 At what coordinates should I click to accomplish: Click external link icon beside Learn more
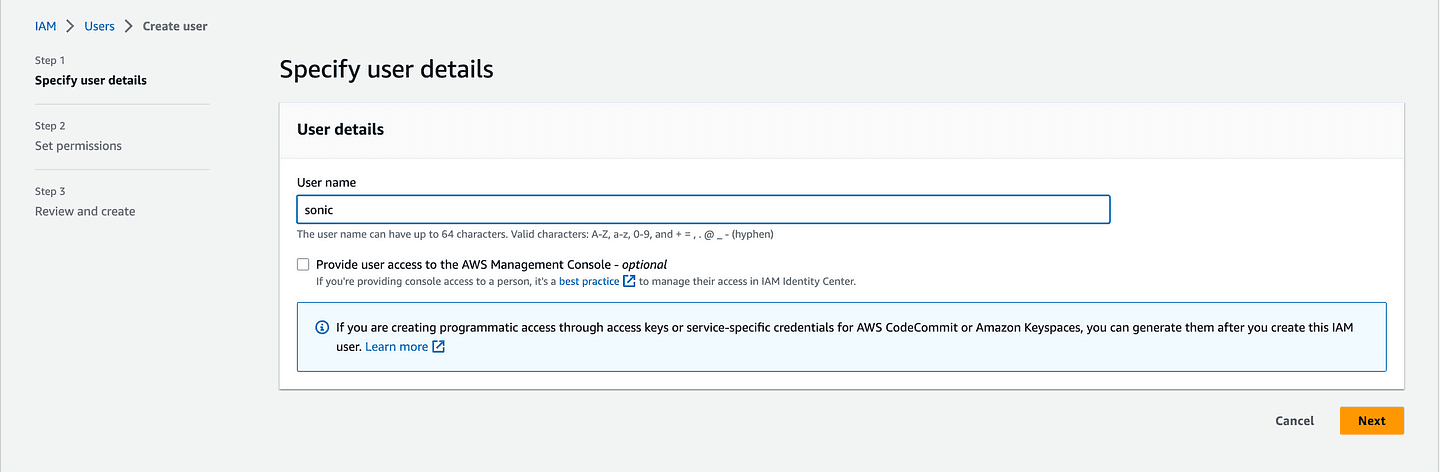[x=438, y=347]
